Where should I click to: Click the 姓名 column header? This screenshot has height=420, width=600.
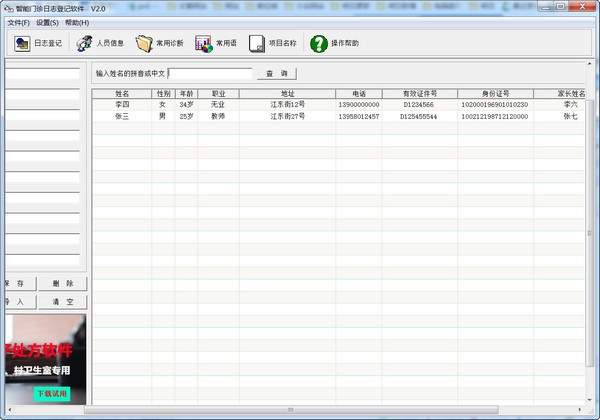[x=122, y=93]
